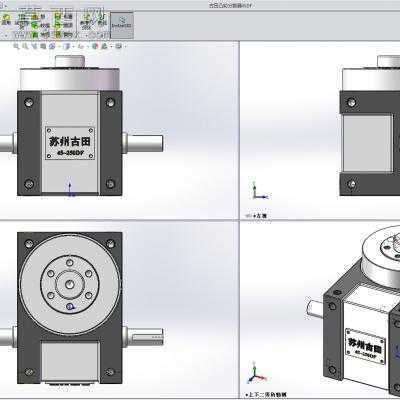This screenshot has height=400, width=400.
Task: Select the 苏州古田 nameplate in the isometric view
Action: coord(365,345)
